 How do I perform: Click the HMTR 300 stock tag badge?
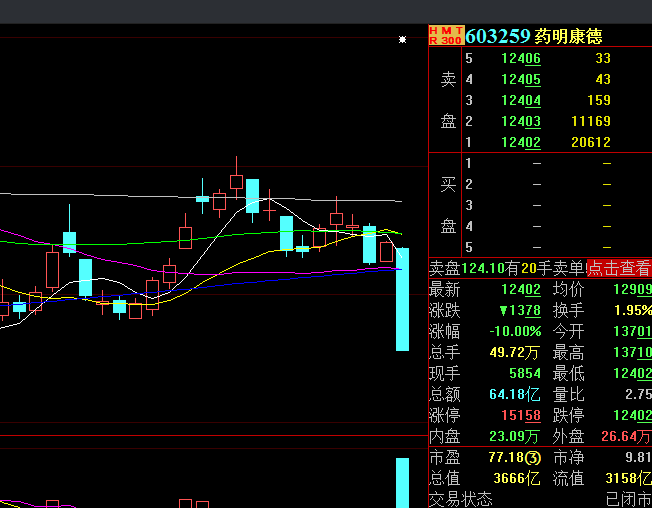point(446,36)
